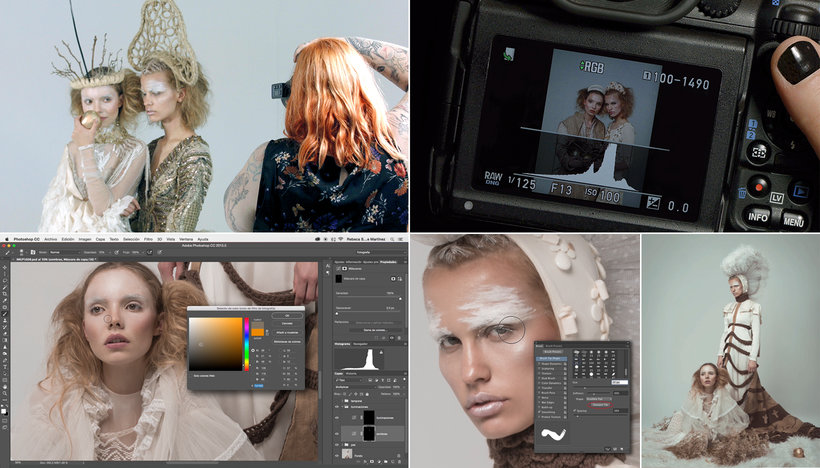The height and width of the screenshot is (468, 820).
Task: Toggle Spacing checkbox in Brush panel
Action: 575,410
